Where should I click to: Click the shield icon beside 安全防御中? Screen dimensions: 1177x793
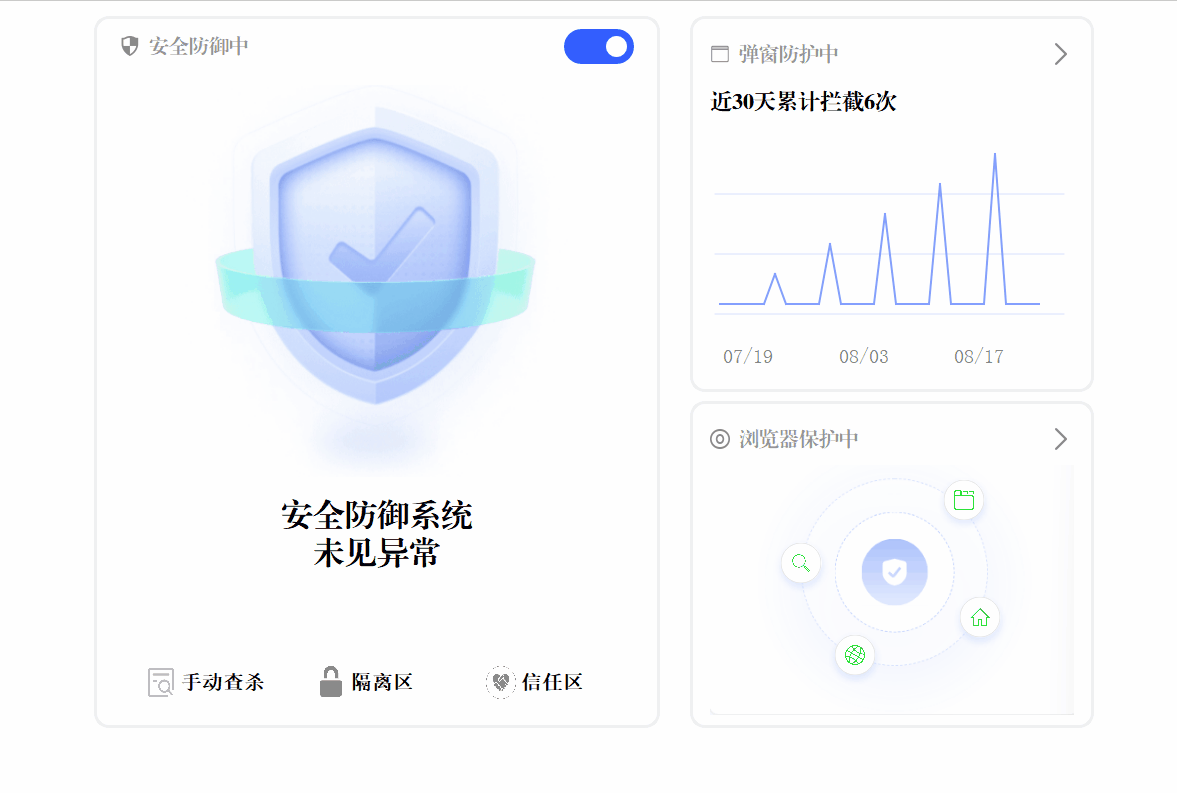(130, 47)
